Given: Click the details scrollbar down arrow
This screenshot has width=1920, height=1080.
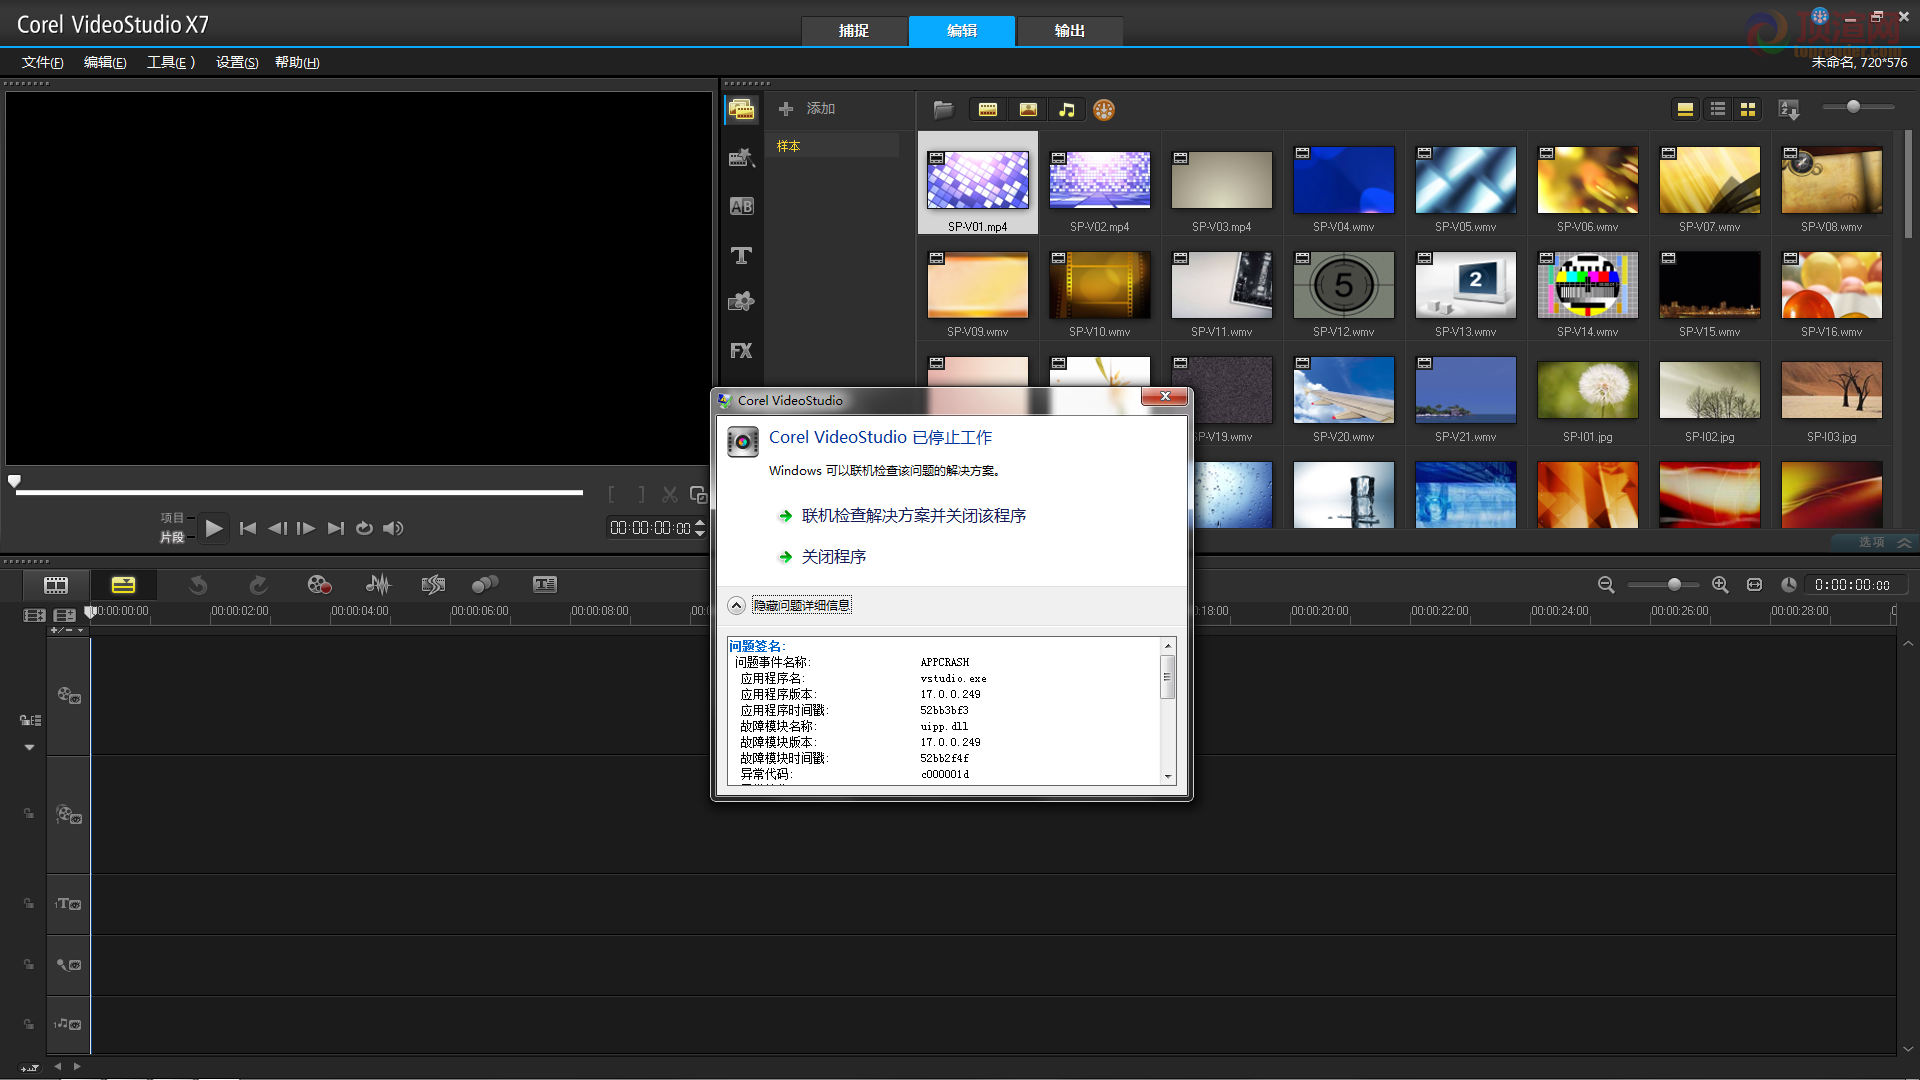Looking at the screenshot, I should (x=1167, y=777).
